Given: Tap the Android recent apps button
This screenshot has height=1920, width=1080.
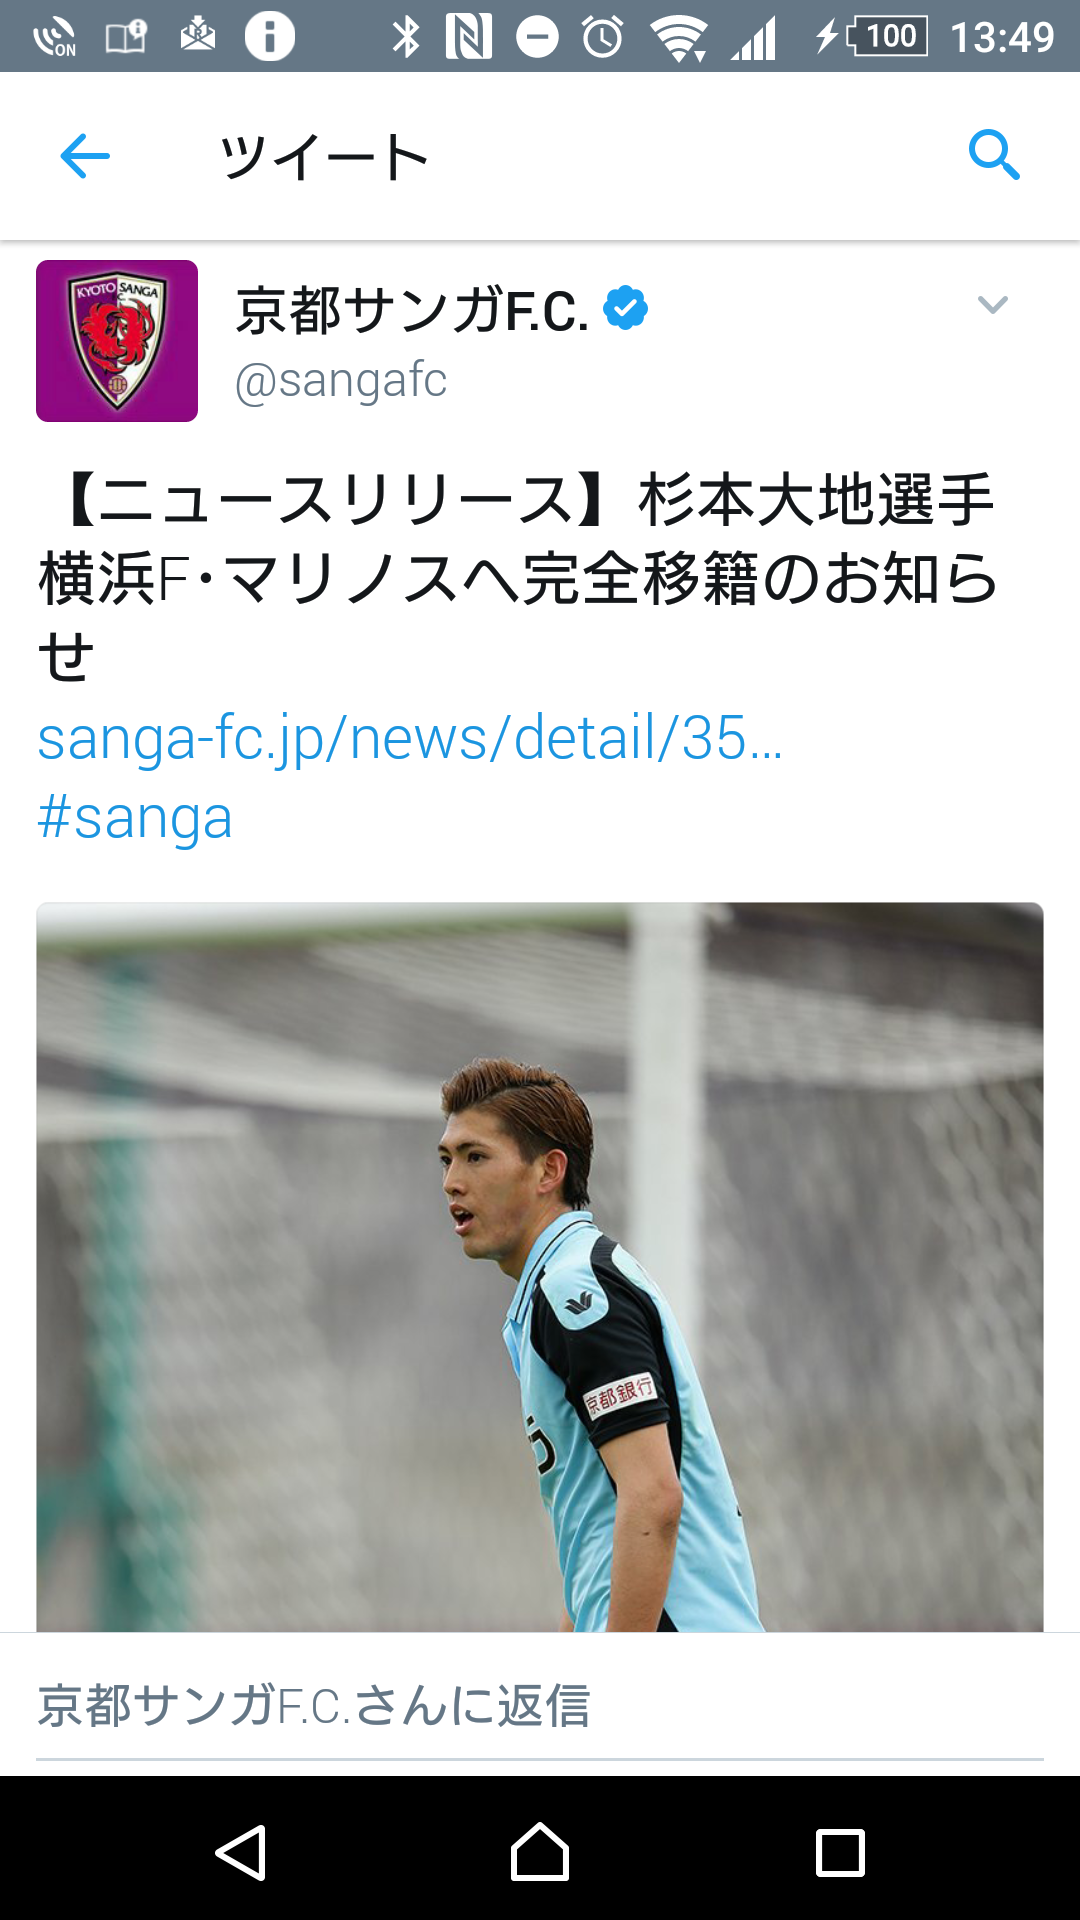Looking at the screenshot, I should (x=840, y=1853).
